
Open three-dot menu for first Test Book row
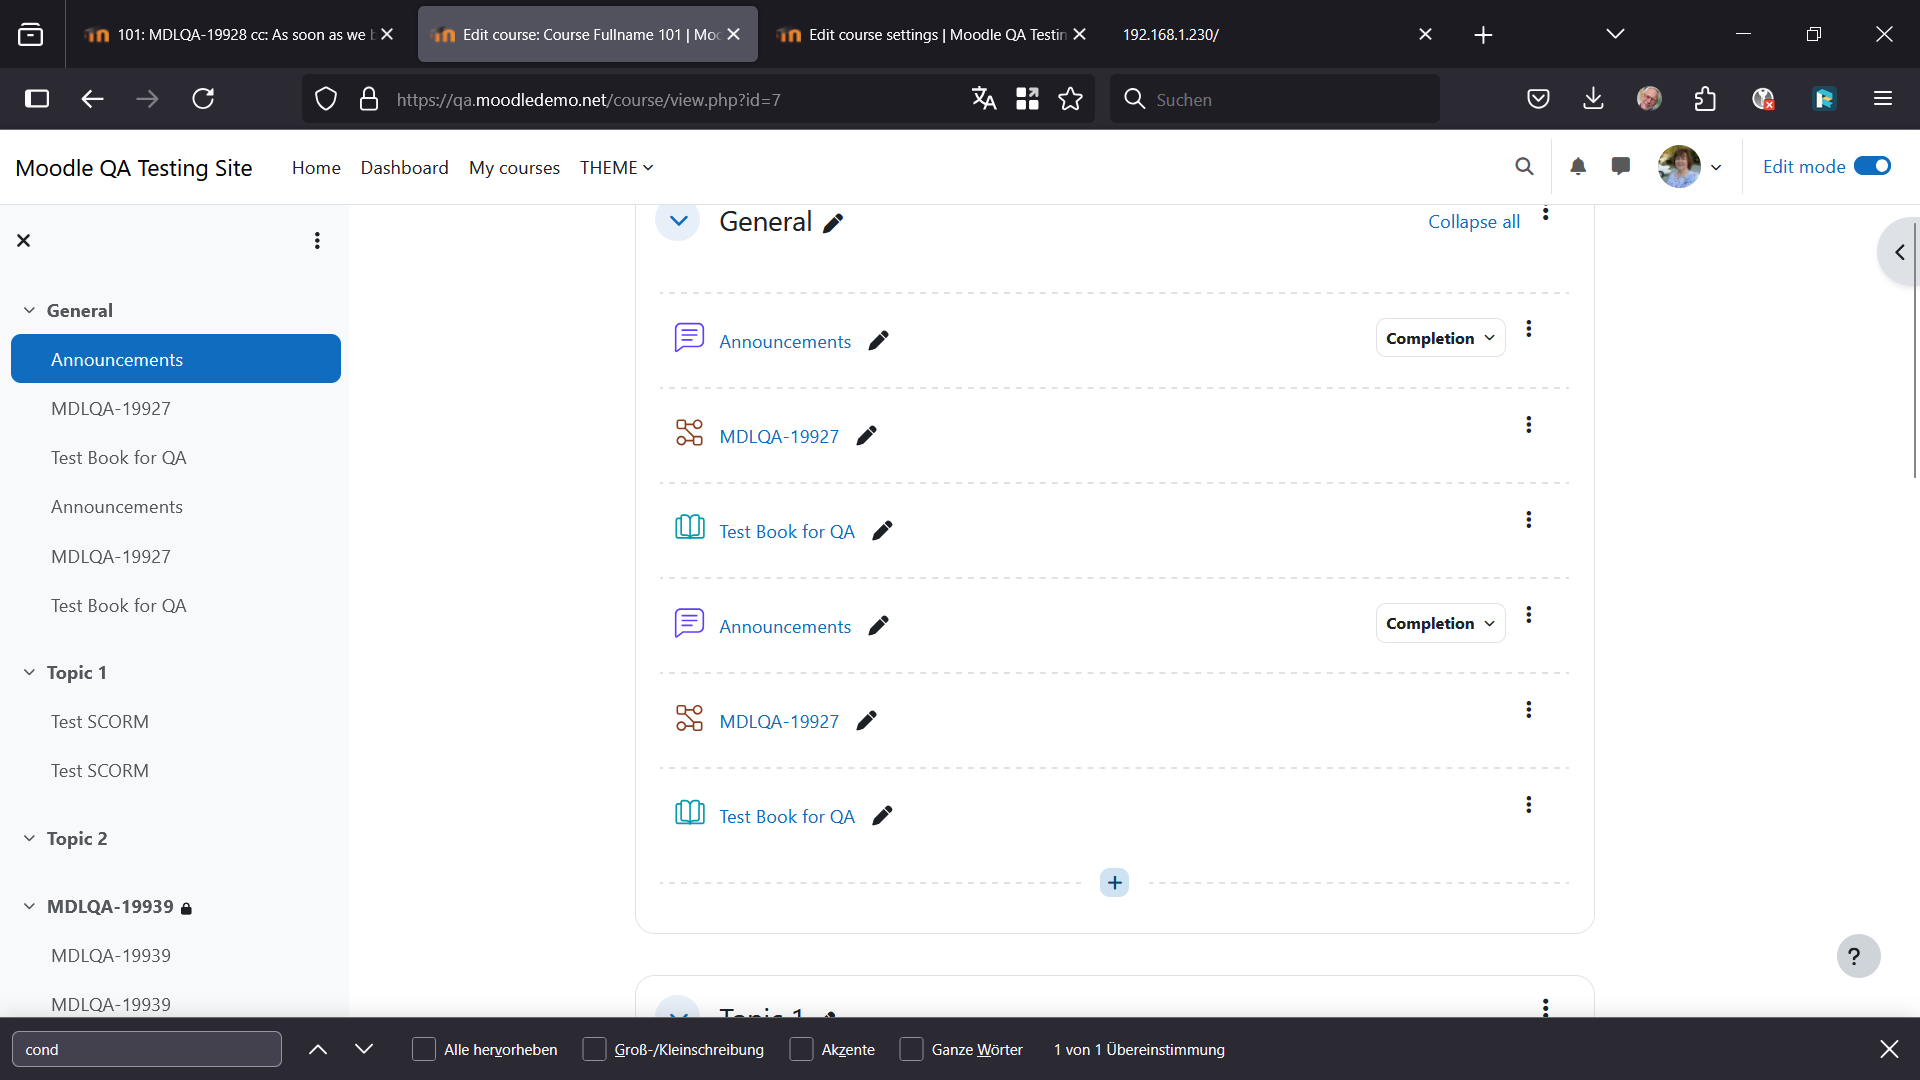click(1528, 520)
